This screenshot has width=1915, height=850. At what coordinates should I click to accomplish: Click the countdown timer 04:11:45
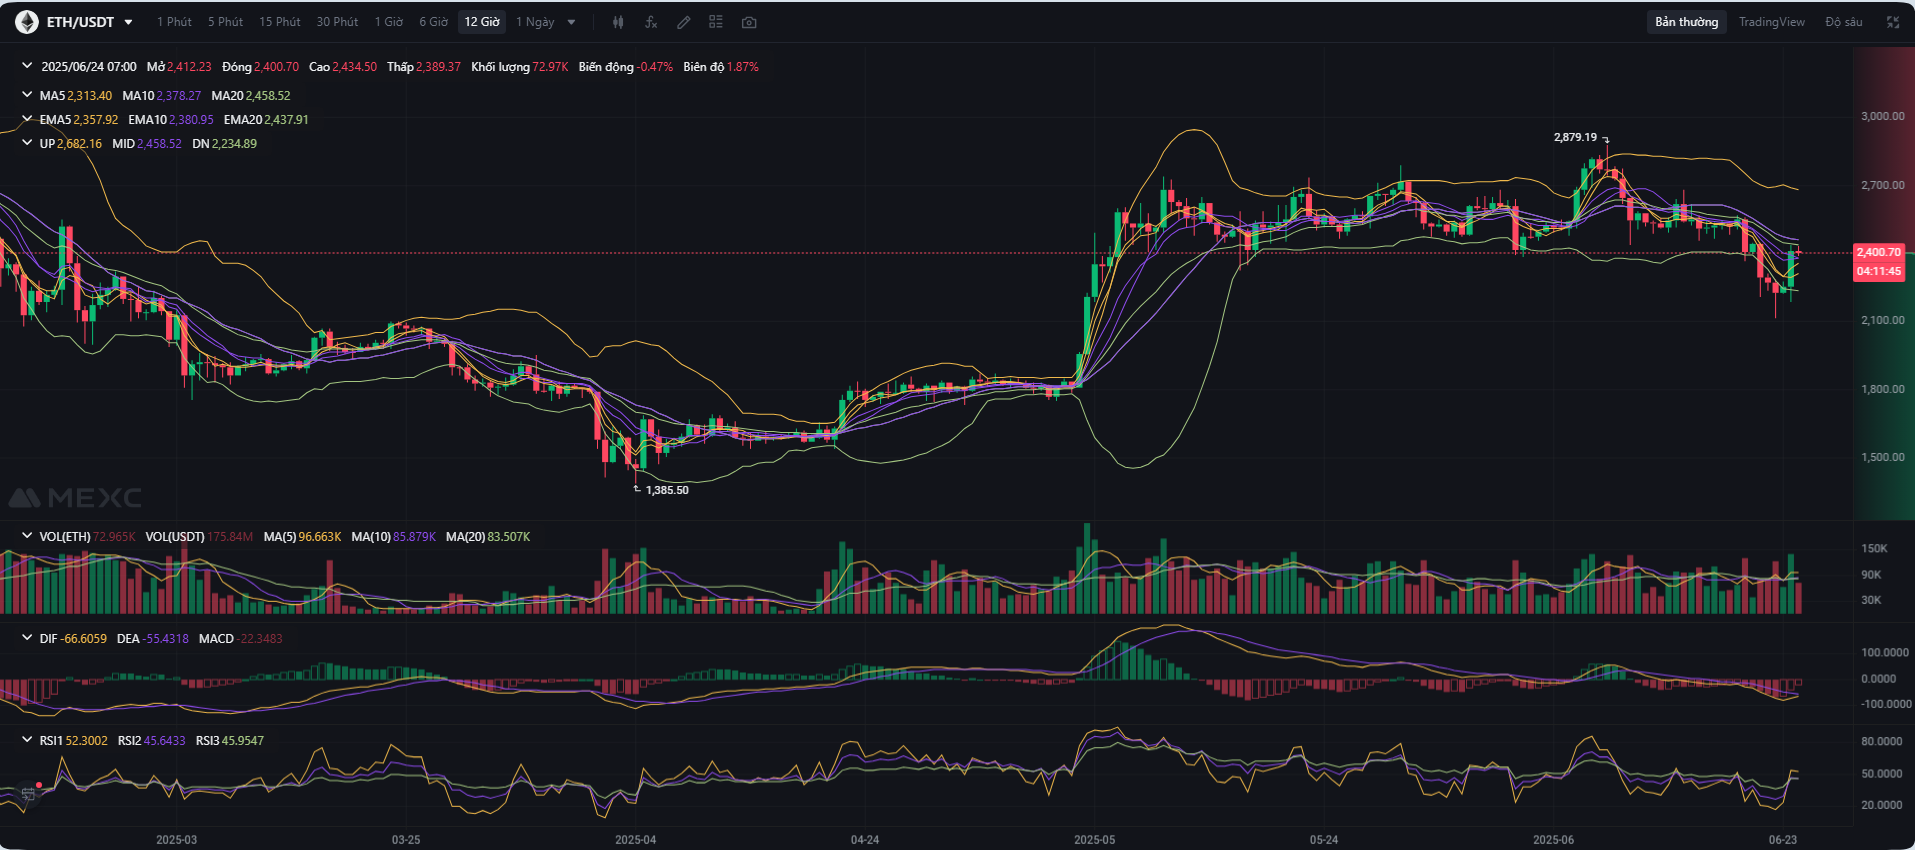point(1879,272)
